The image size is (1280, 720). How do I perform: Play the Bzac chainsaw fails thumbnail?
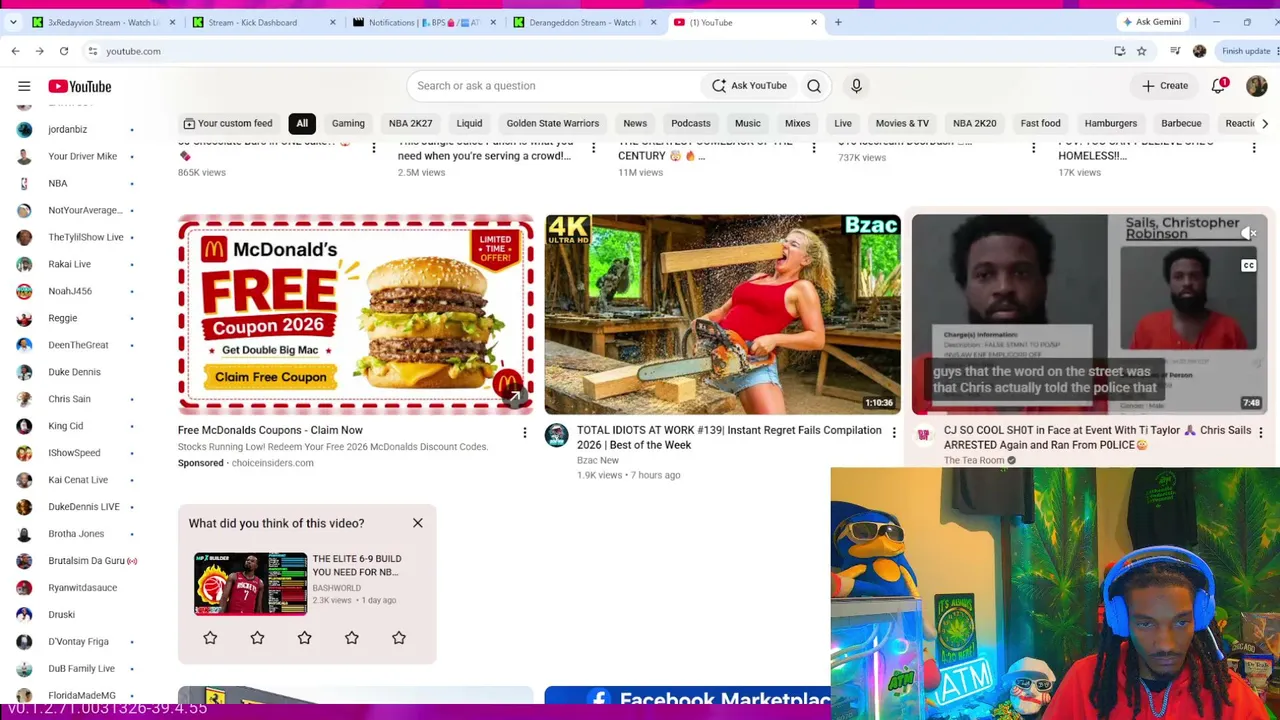pyautogui.click(x=723, y=314)
